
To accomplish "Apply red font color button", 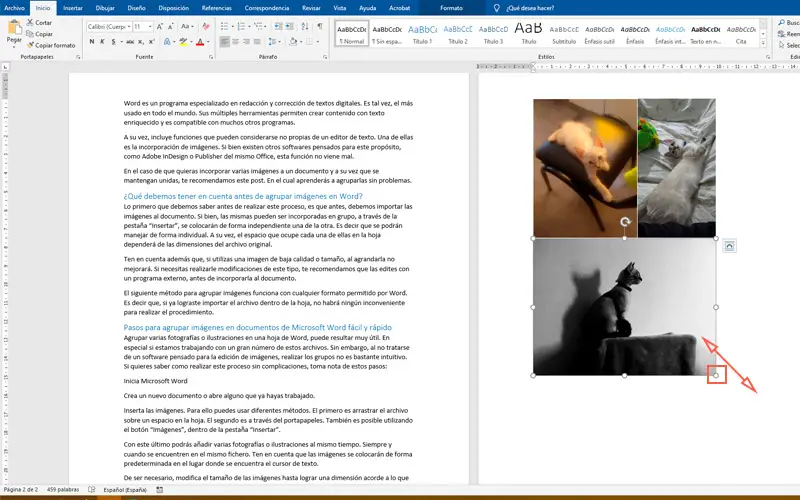I will click(x=200, y=42).
